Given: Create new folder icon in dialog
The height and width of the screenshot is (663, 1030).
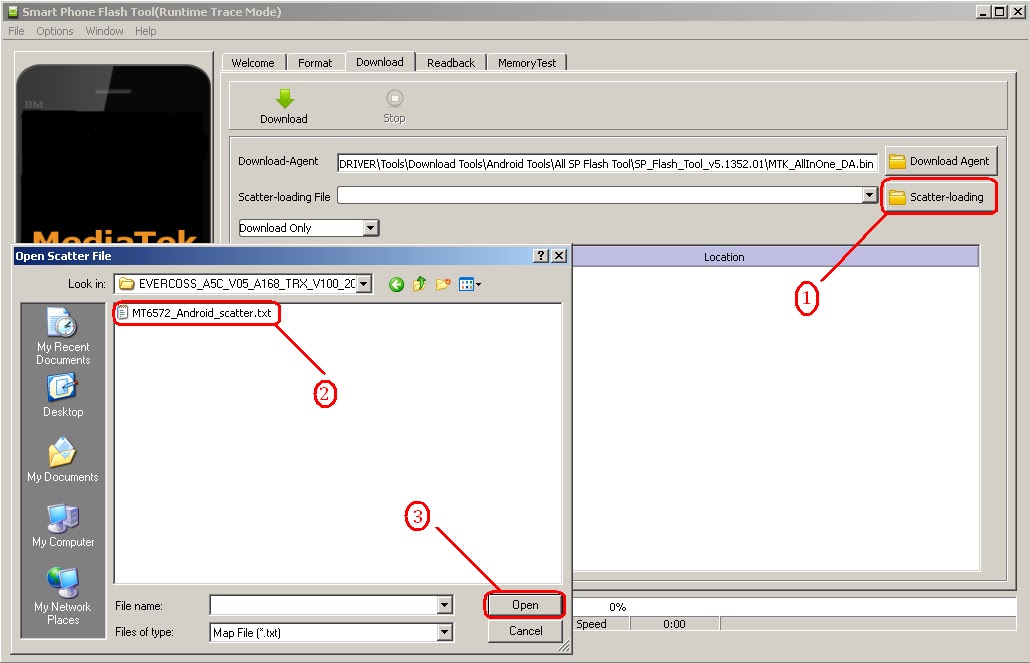Looking at the screenshot, I should coord(443,284).
